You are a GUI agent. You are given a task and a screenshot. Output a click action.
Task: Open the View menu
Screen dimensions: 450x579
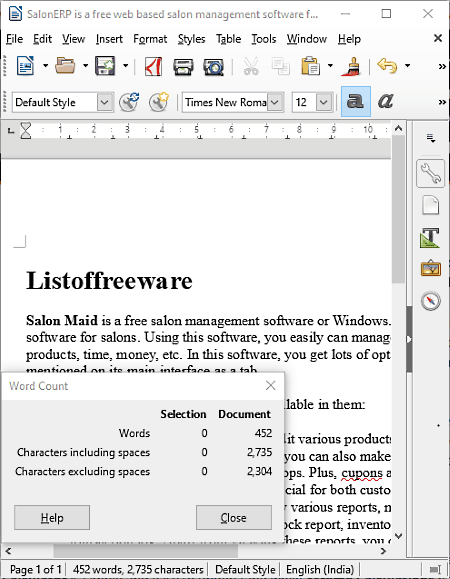73,39
